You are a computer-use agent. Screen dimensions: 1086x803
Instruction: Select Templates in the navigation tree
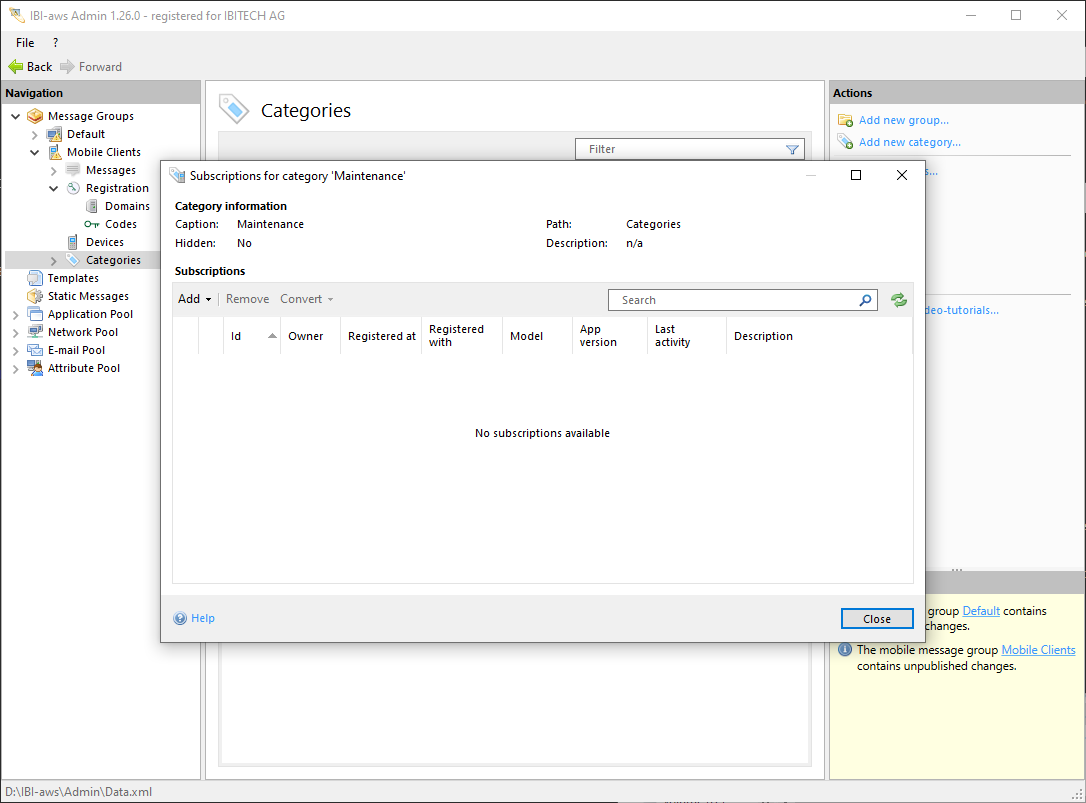click(73, 278)
